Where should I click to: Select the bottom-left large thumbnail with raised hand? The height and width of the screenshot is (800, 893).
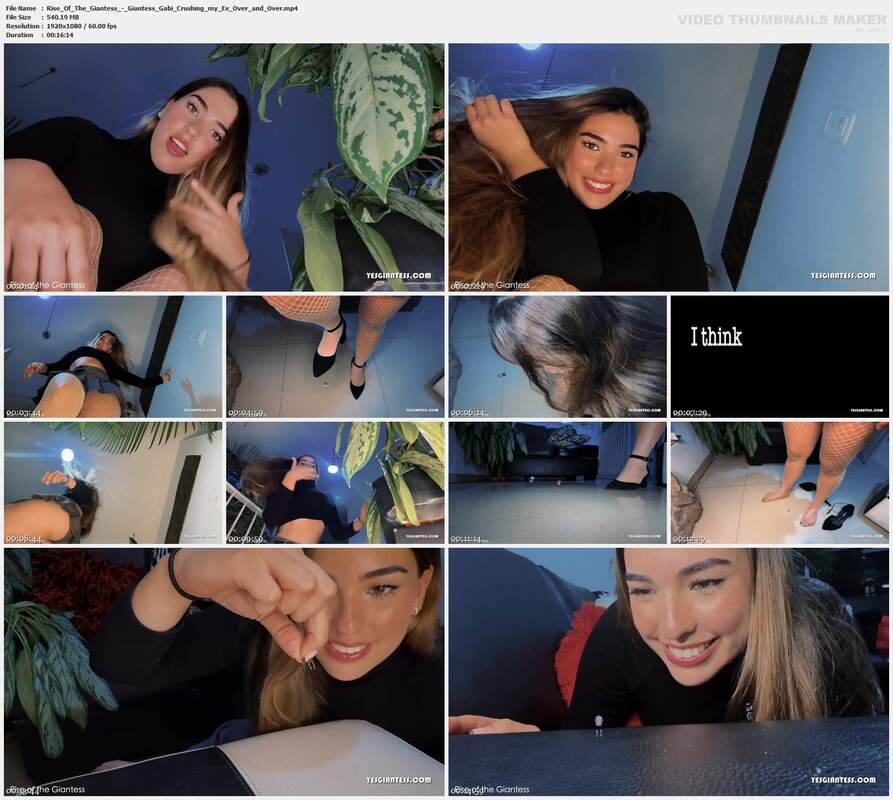[x=224, y=672]
